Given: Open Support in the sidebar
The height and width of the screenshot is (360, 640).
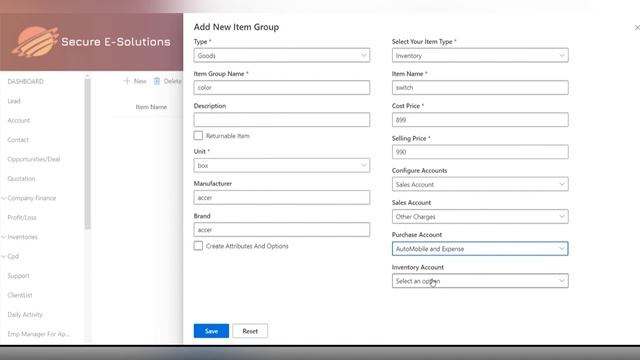Looking at the screenshot, I should (x=18, y=276).
